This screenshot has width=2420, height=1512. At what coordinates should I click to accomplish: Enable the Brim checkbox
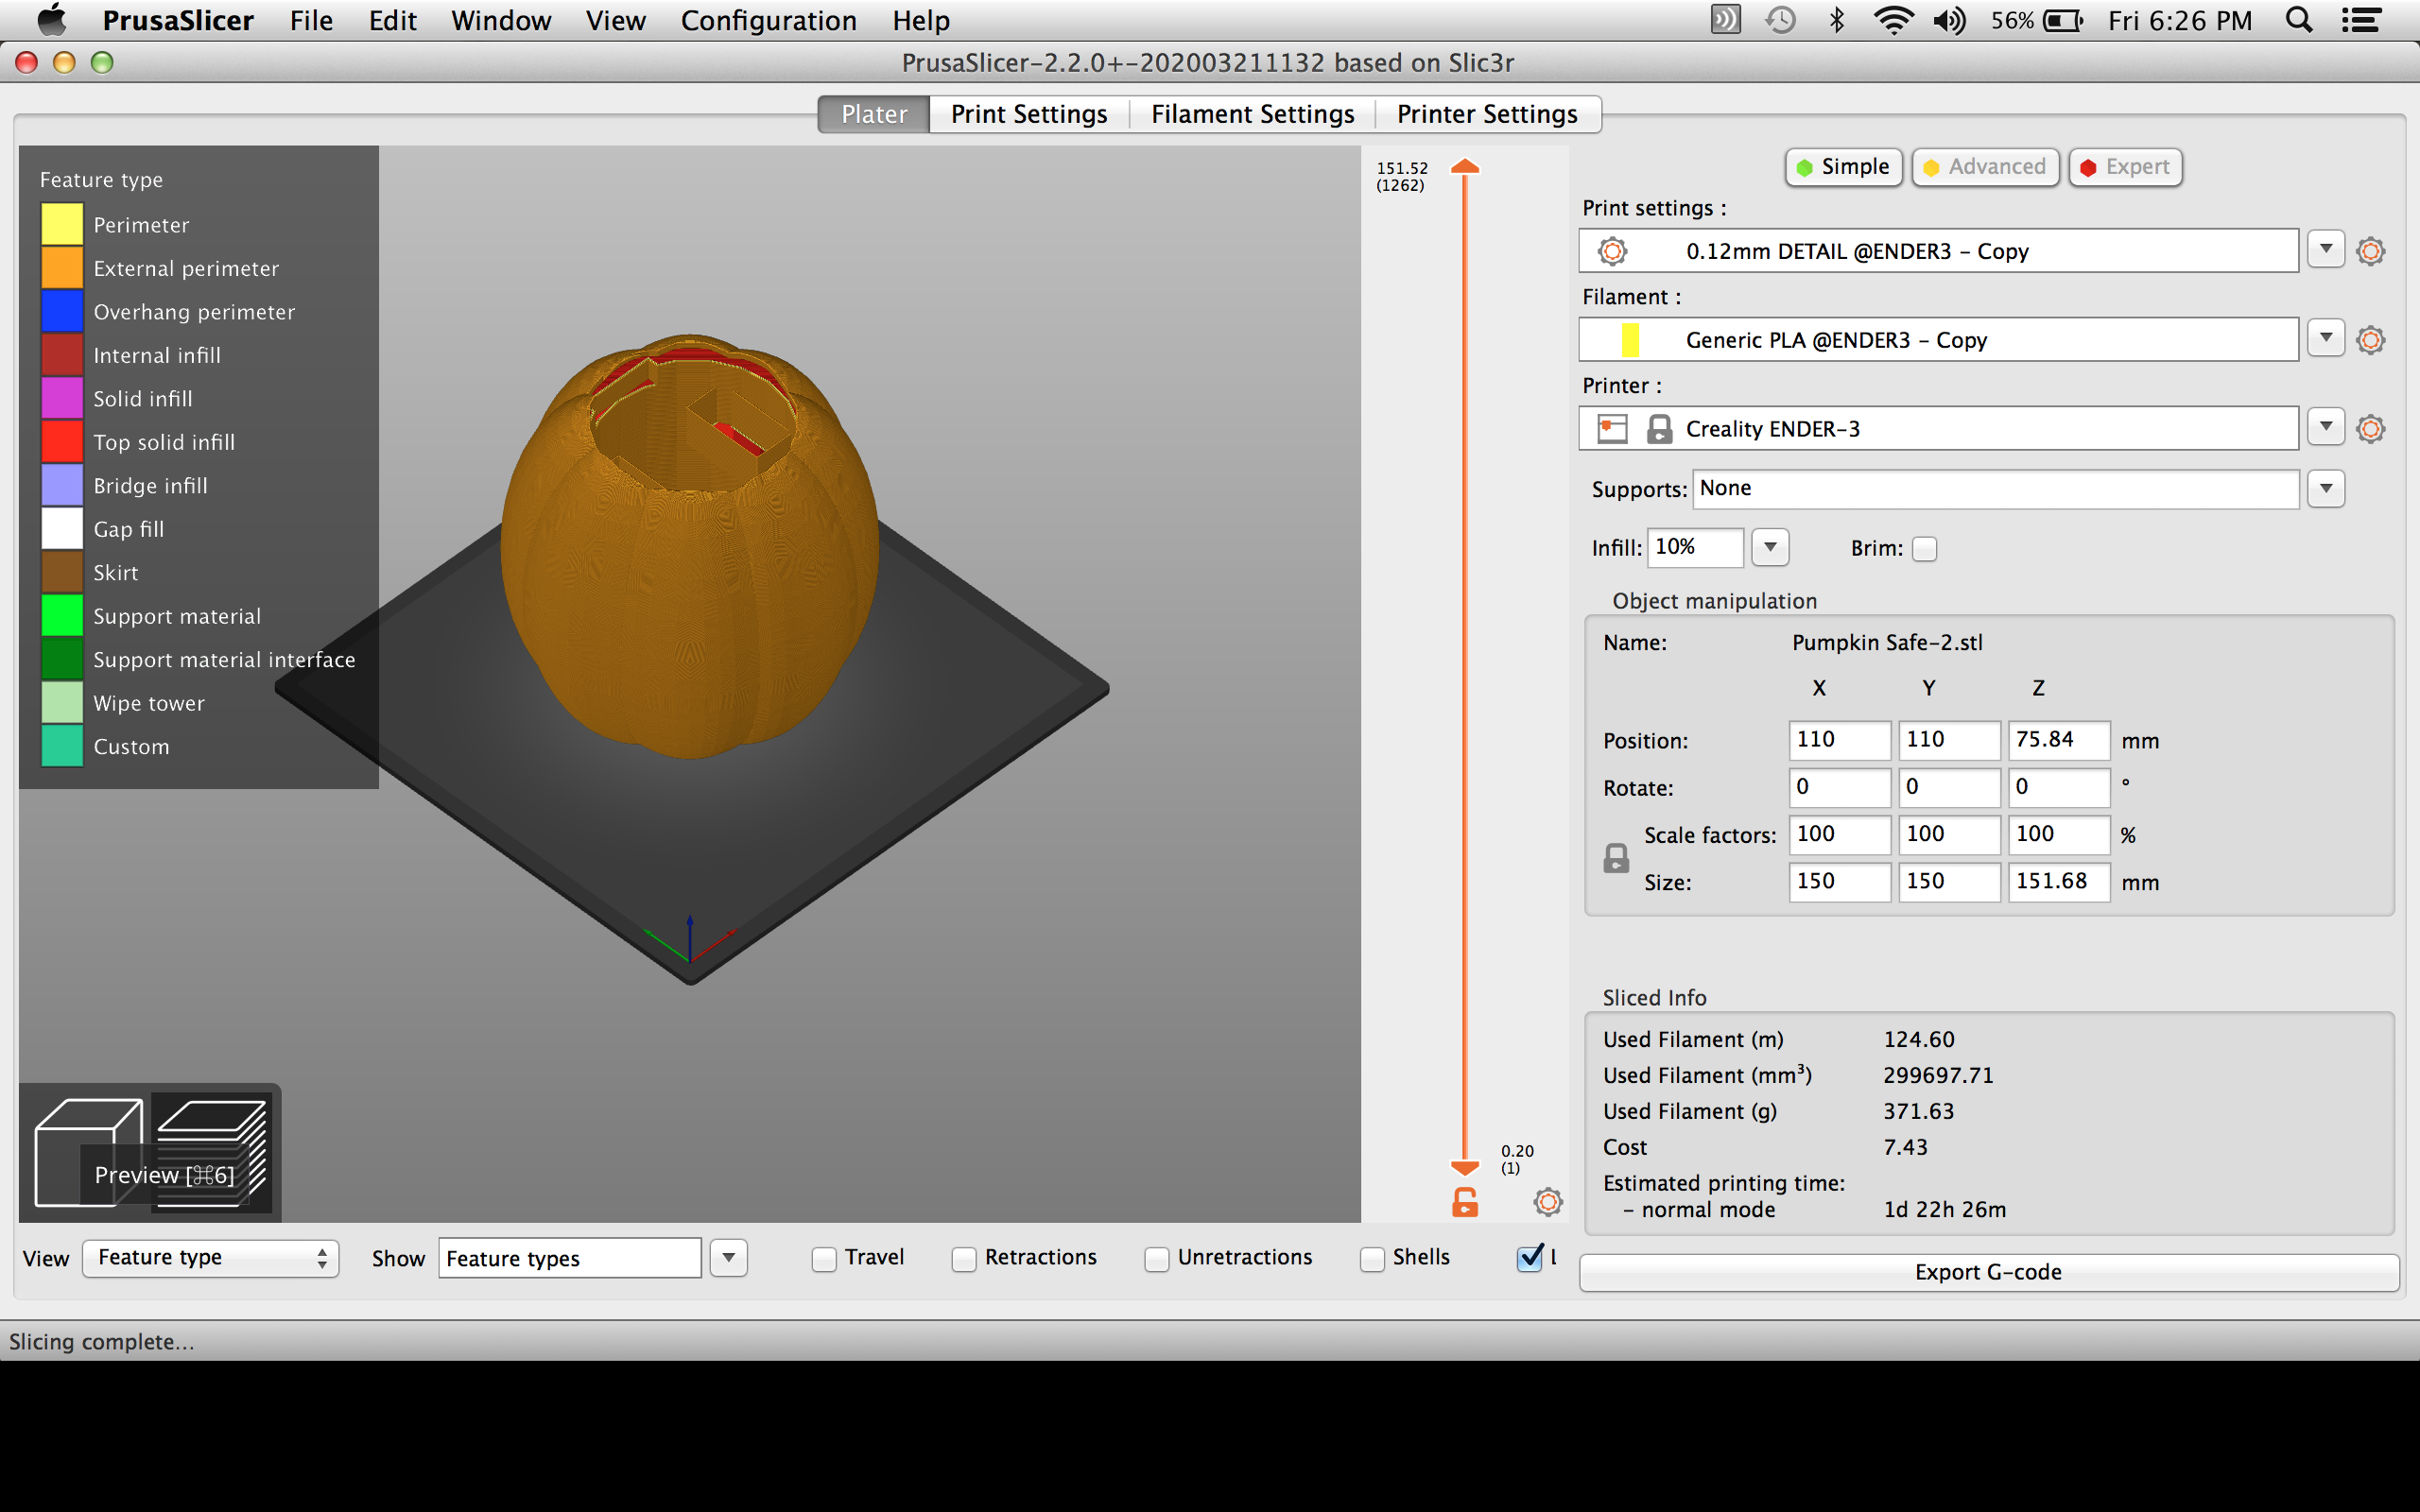coord(1924,549)
